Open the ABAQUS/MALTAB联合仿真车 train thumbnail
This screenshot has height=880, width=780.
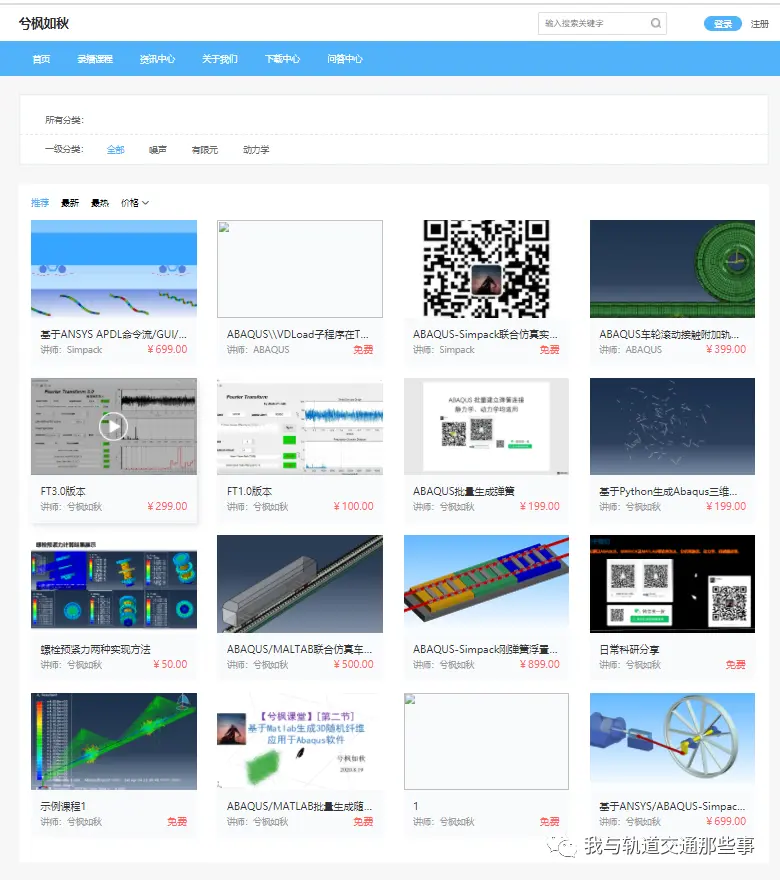tap(300, 584)
